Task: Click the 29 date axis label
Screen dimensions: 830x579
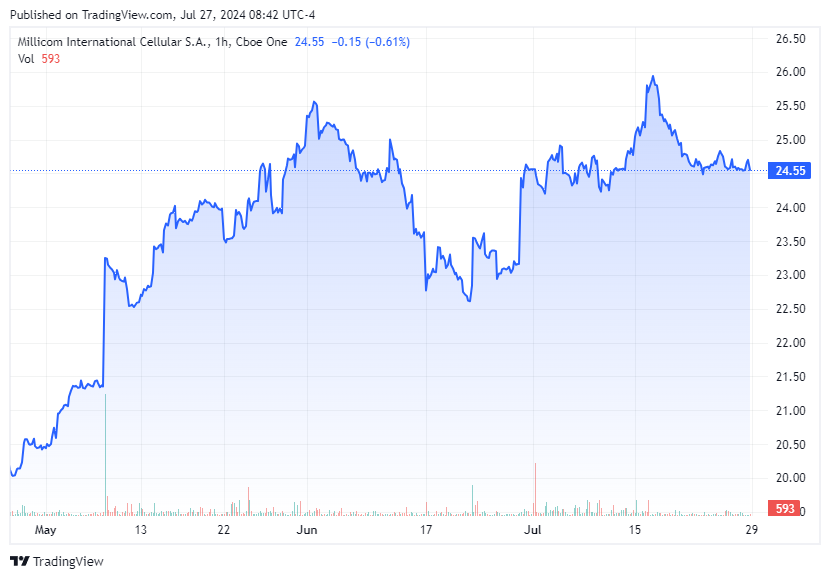Action: click(x=749, y=530)
